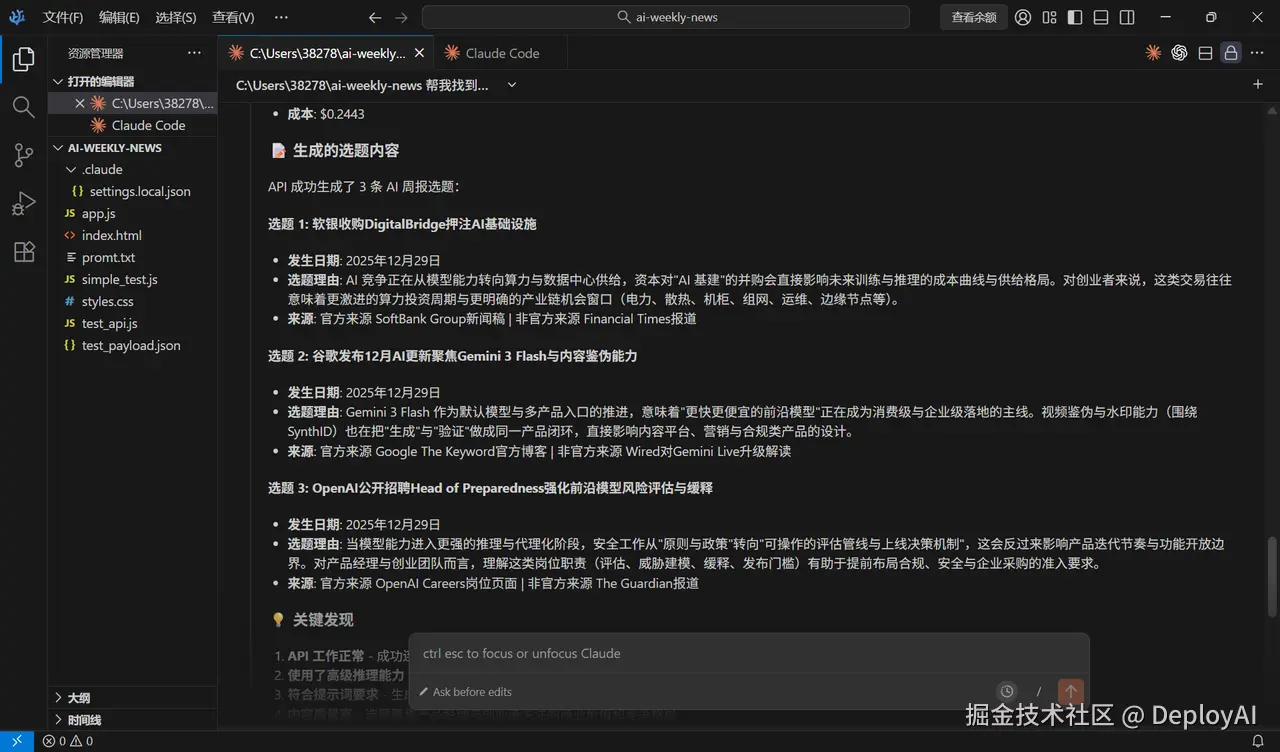Toggle primary sidebar visibility
Viewport: 1280px width, 752px height.
pos(1075,17)
